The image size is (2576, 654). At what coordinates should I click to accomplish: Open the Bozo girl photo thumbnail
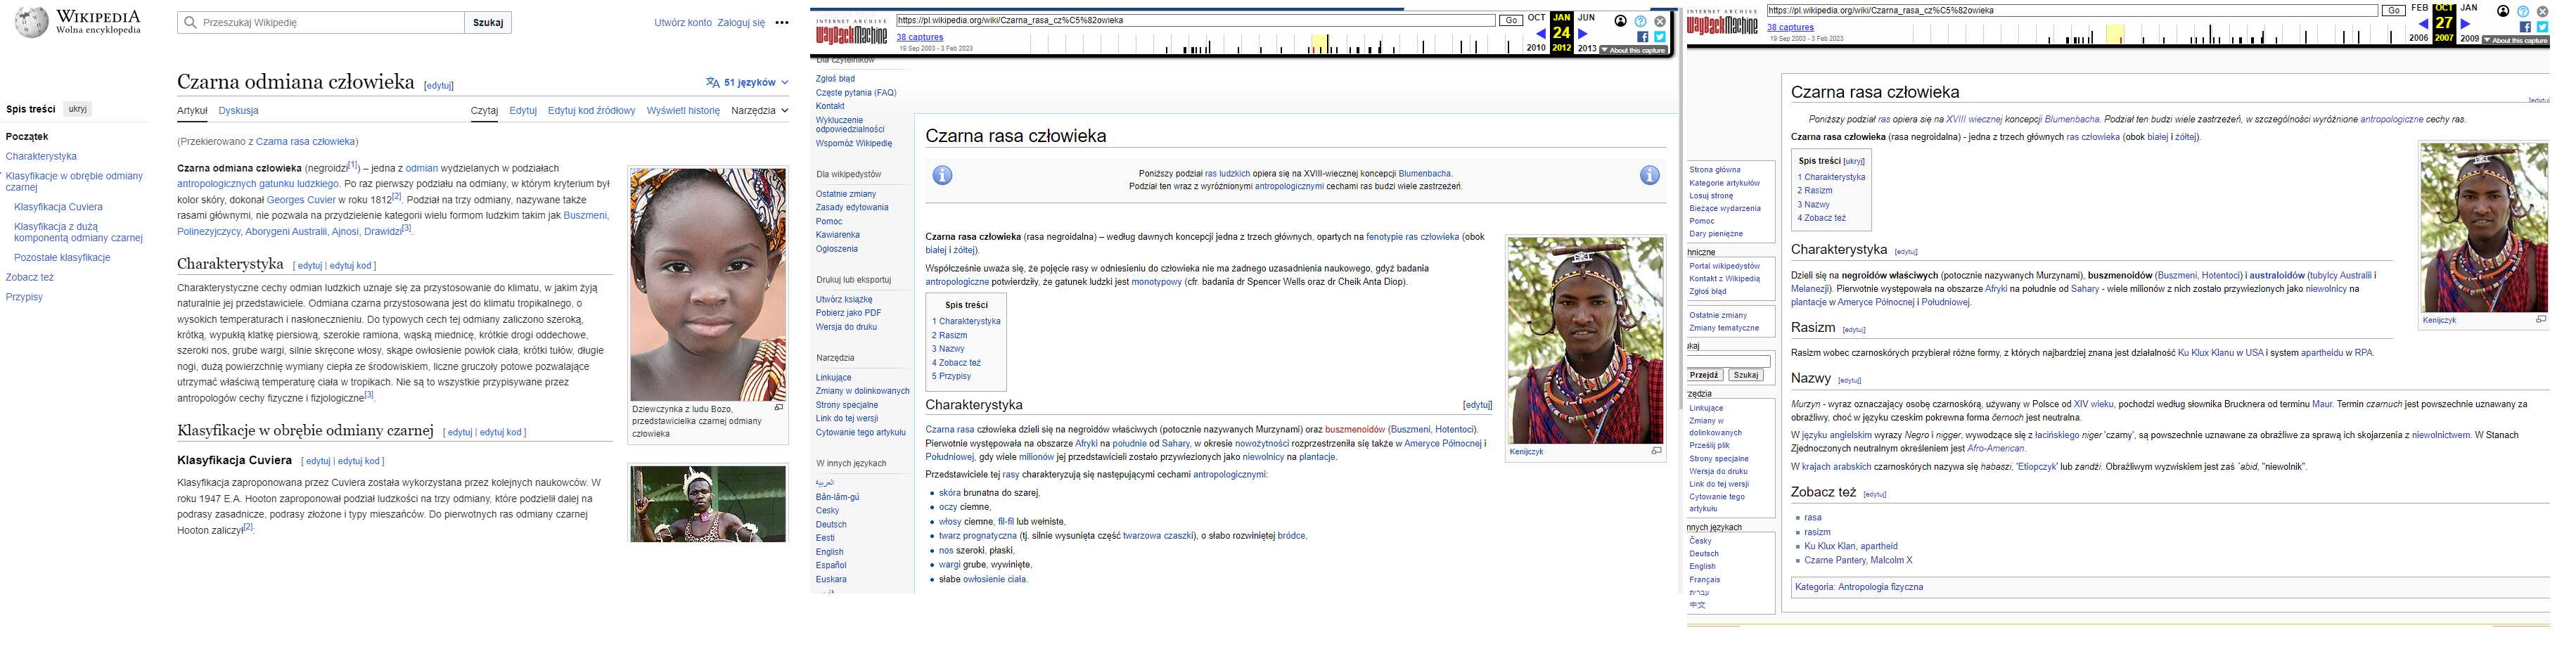[x=707, y=285]
